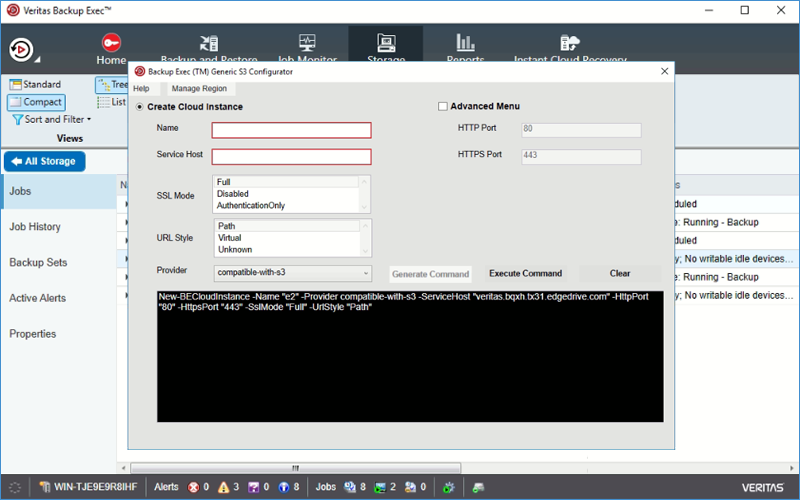This screenshot has width=800, height=500.
Task: Click the active jobs icon showing 2
Action: coord(380,487)
